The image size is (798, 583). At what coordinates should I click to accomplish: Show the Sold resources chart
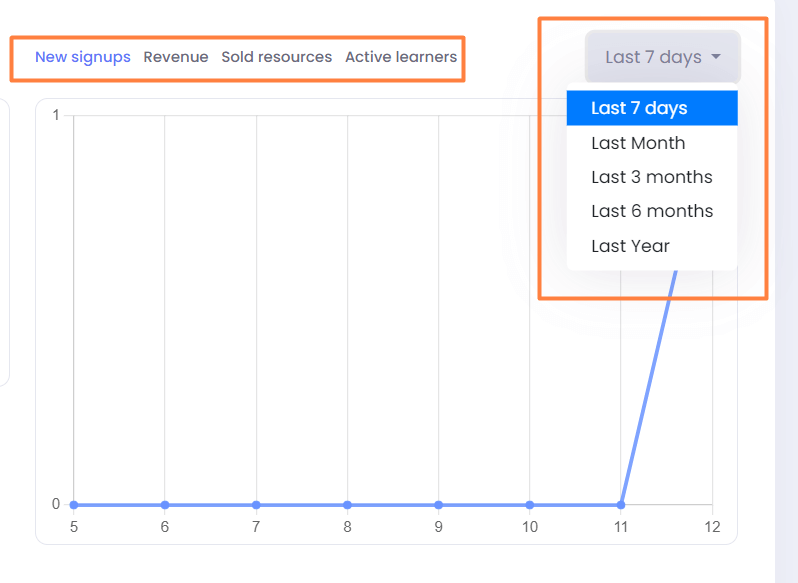point(276,57)
